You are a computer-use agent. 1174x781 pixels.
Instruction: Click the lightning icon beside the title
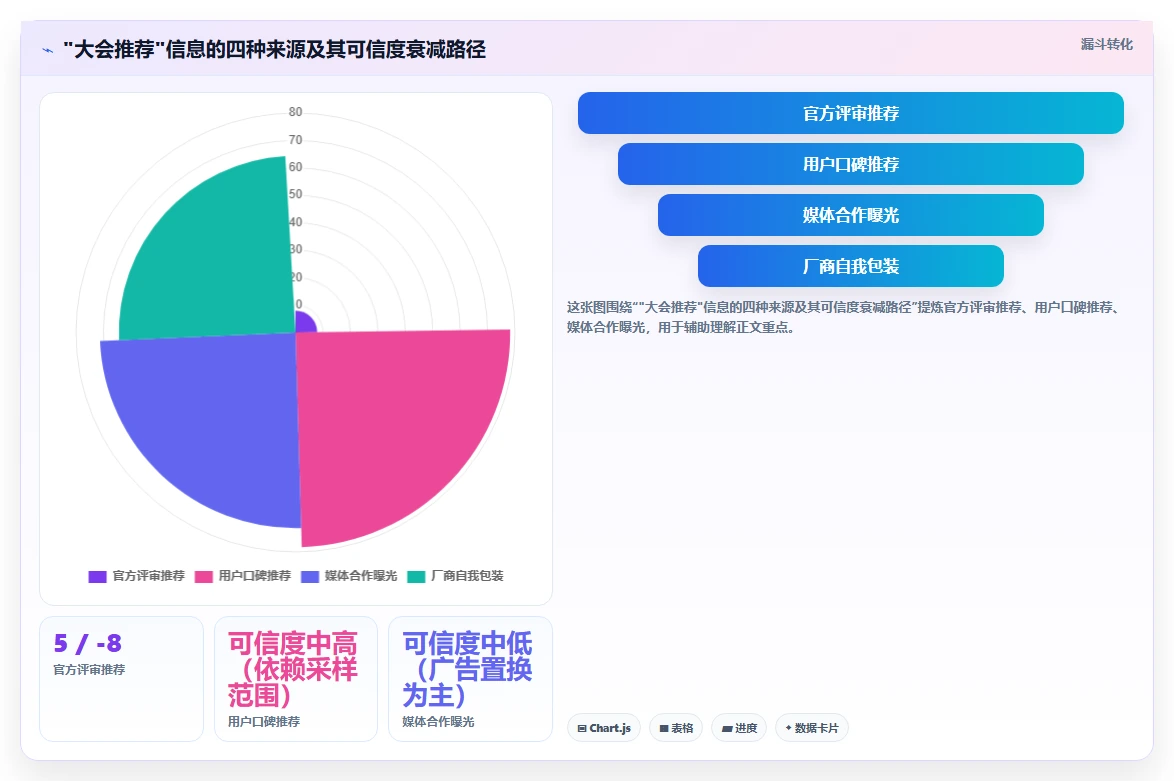48,50
